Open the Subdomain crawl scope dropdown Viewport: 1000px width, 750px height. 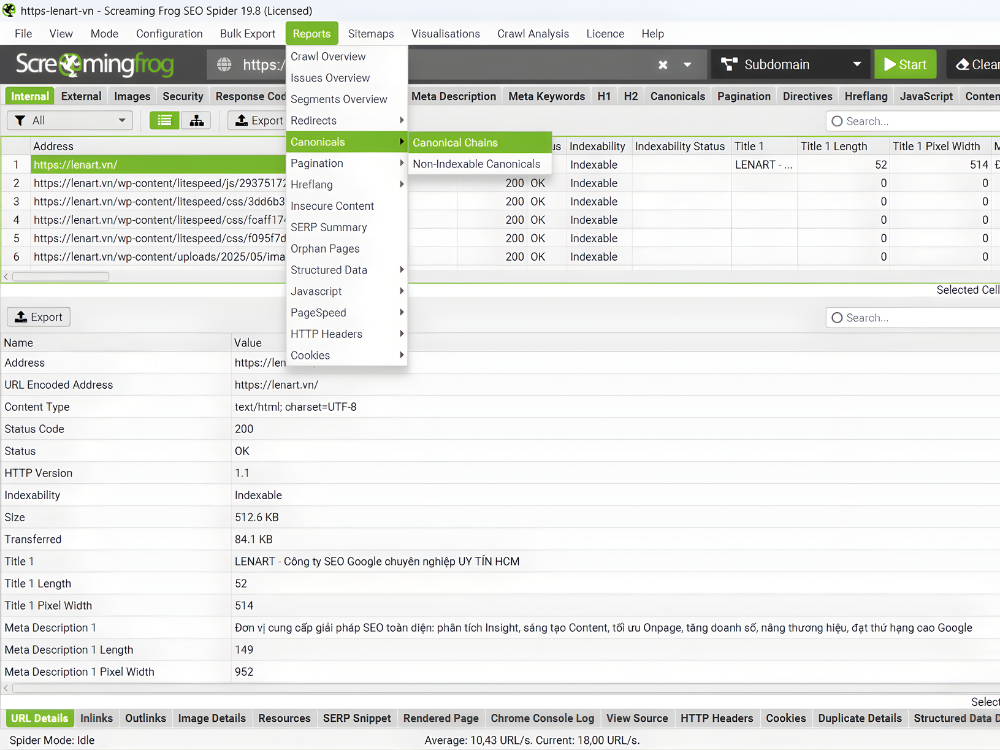coord(789,65)
